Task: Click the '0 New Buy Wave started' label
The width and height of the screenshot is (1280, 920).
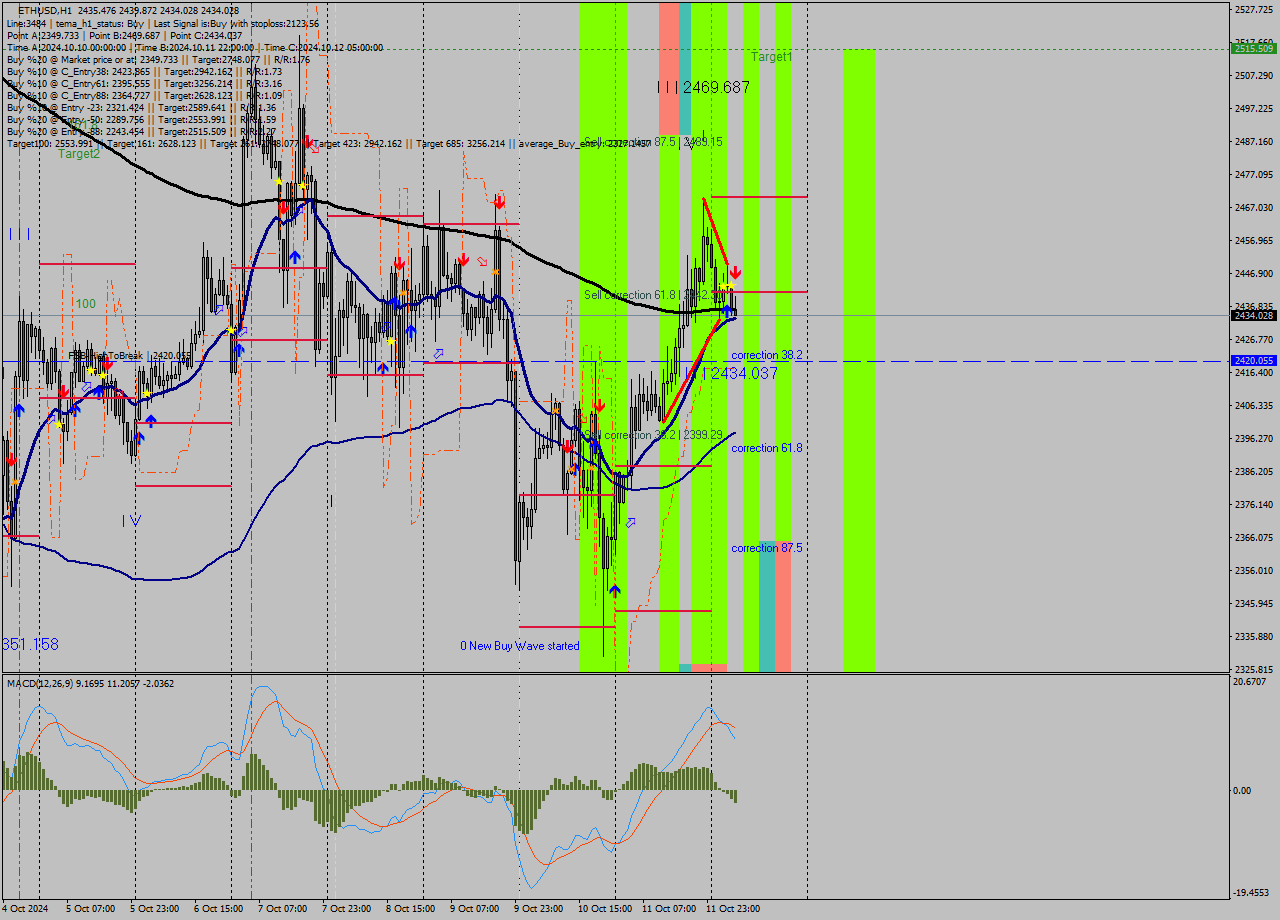Action: coord(520,646)
